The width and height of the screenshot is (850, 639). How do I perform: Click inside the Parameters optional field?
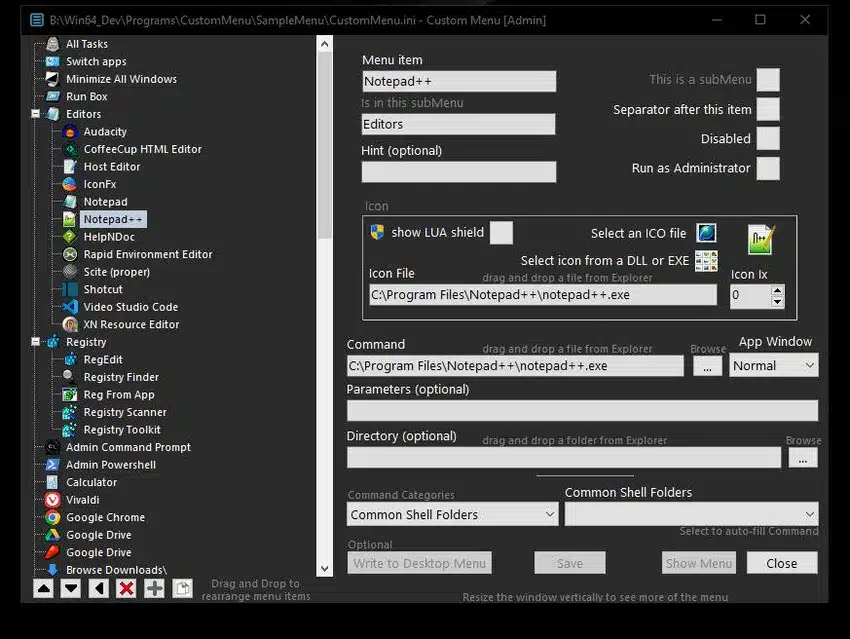[x=580, y=411]
